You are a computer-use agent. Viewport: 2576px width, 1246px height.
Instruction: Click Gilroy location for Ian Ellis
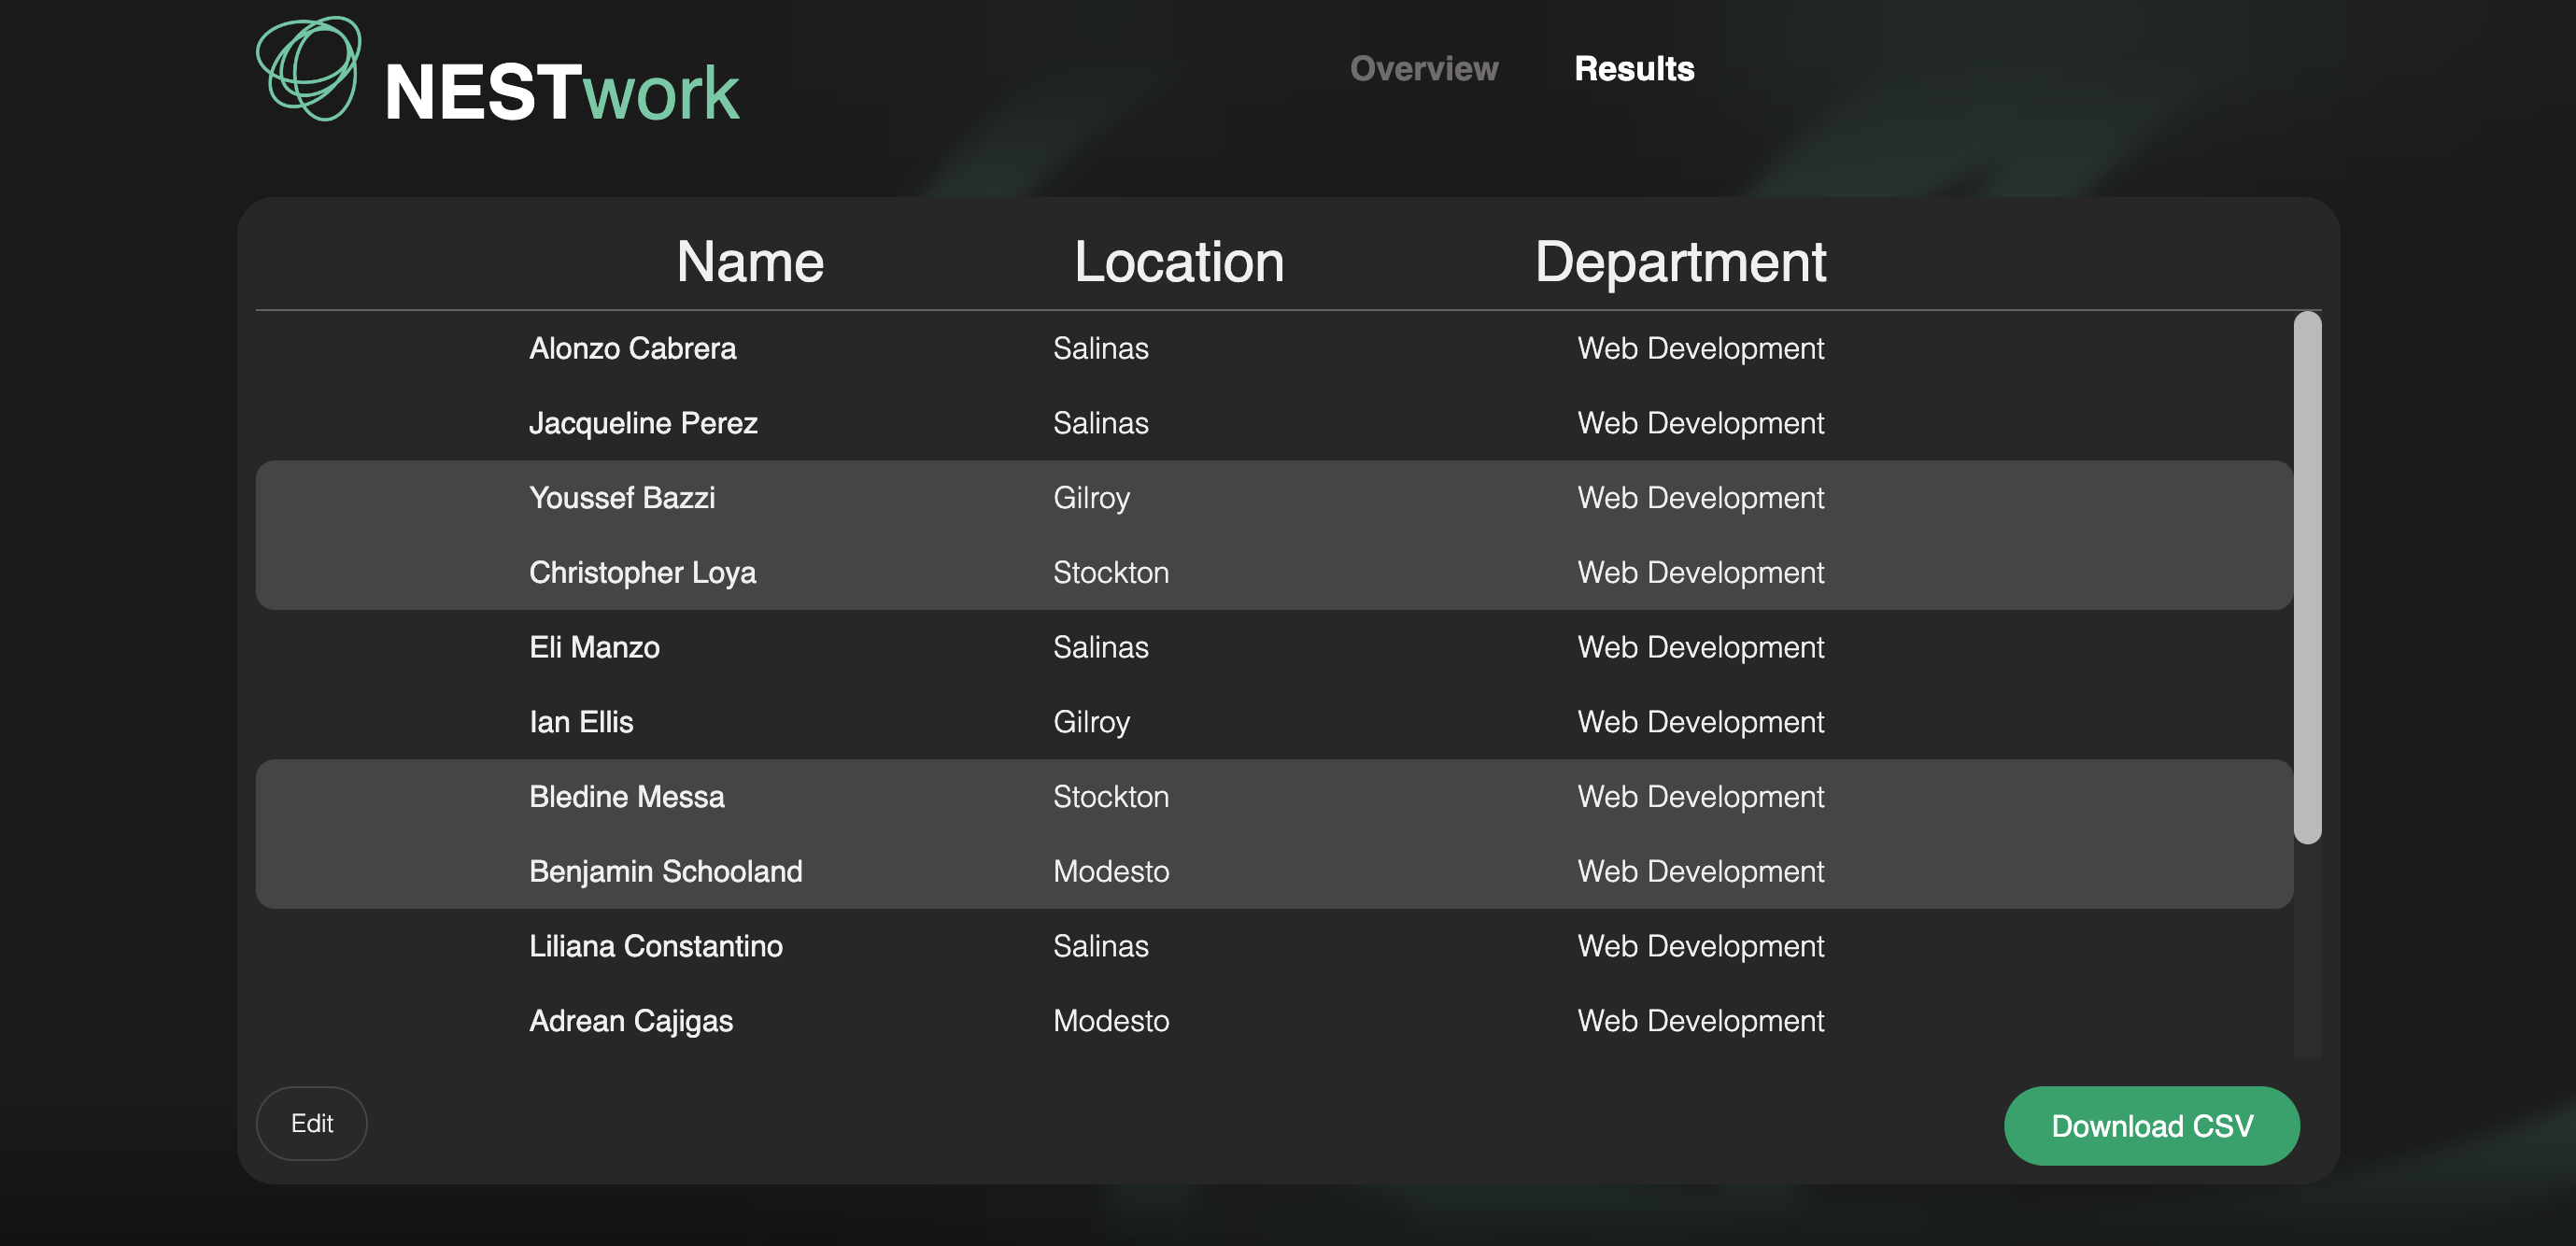[x=1091, y=722]
